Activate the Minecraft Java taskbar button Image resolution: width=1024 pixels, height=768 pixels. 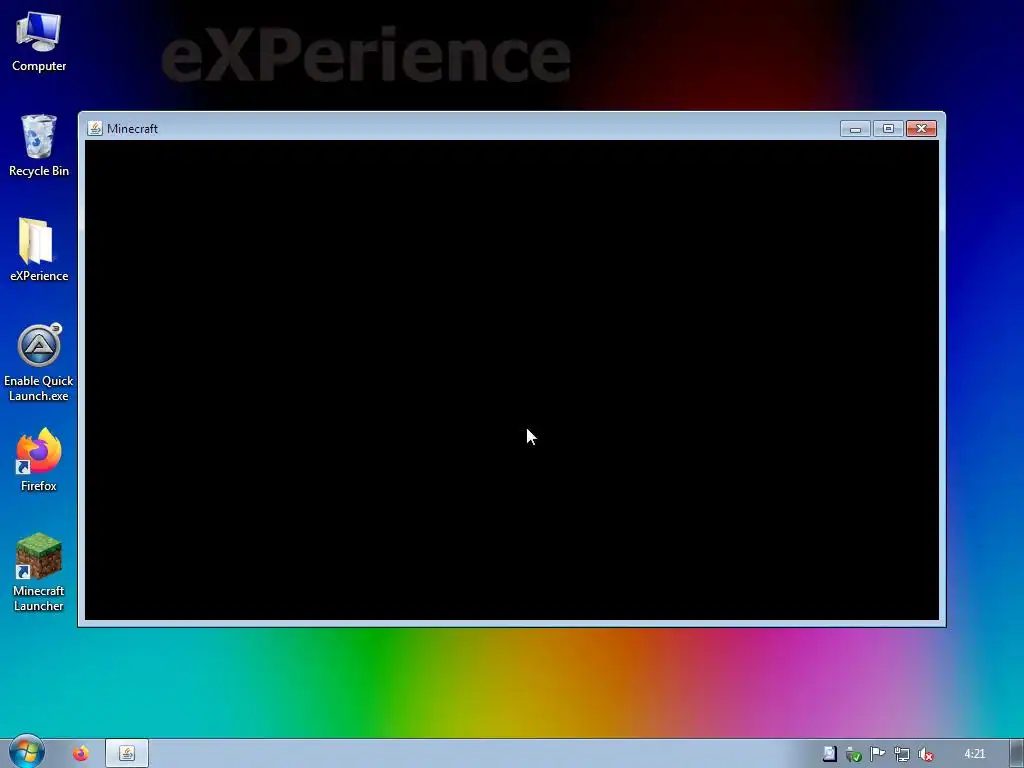[127, 754]
